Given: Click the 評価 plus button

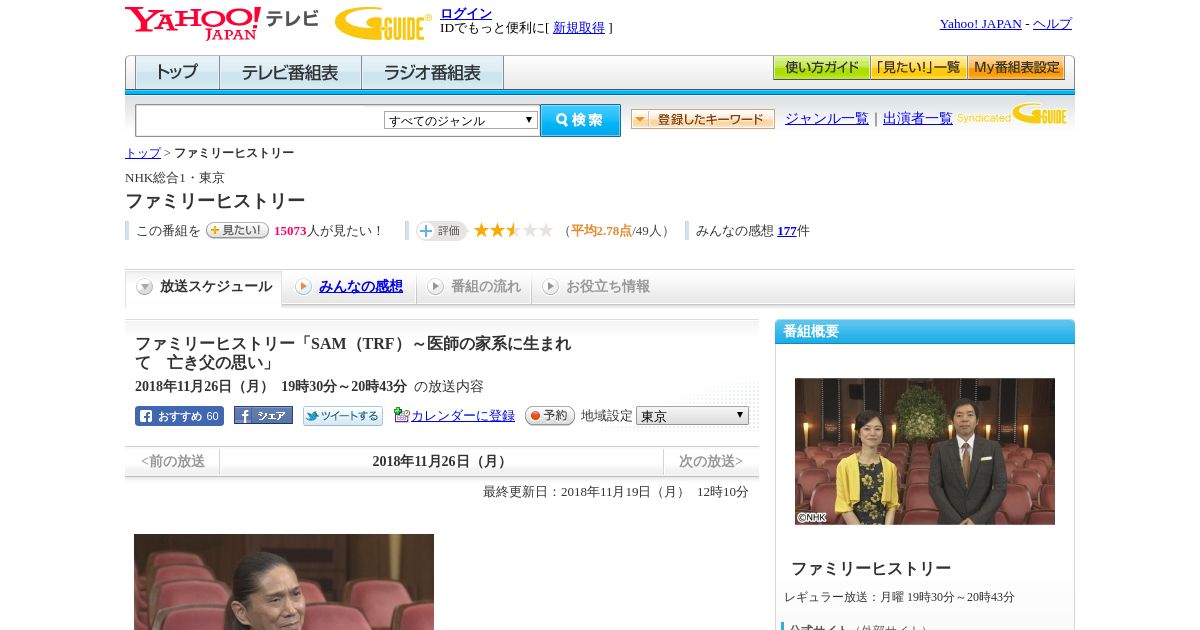Looking at the screenshot, I should tap(442, 231).
